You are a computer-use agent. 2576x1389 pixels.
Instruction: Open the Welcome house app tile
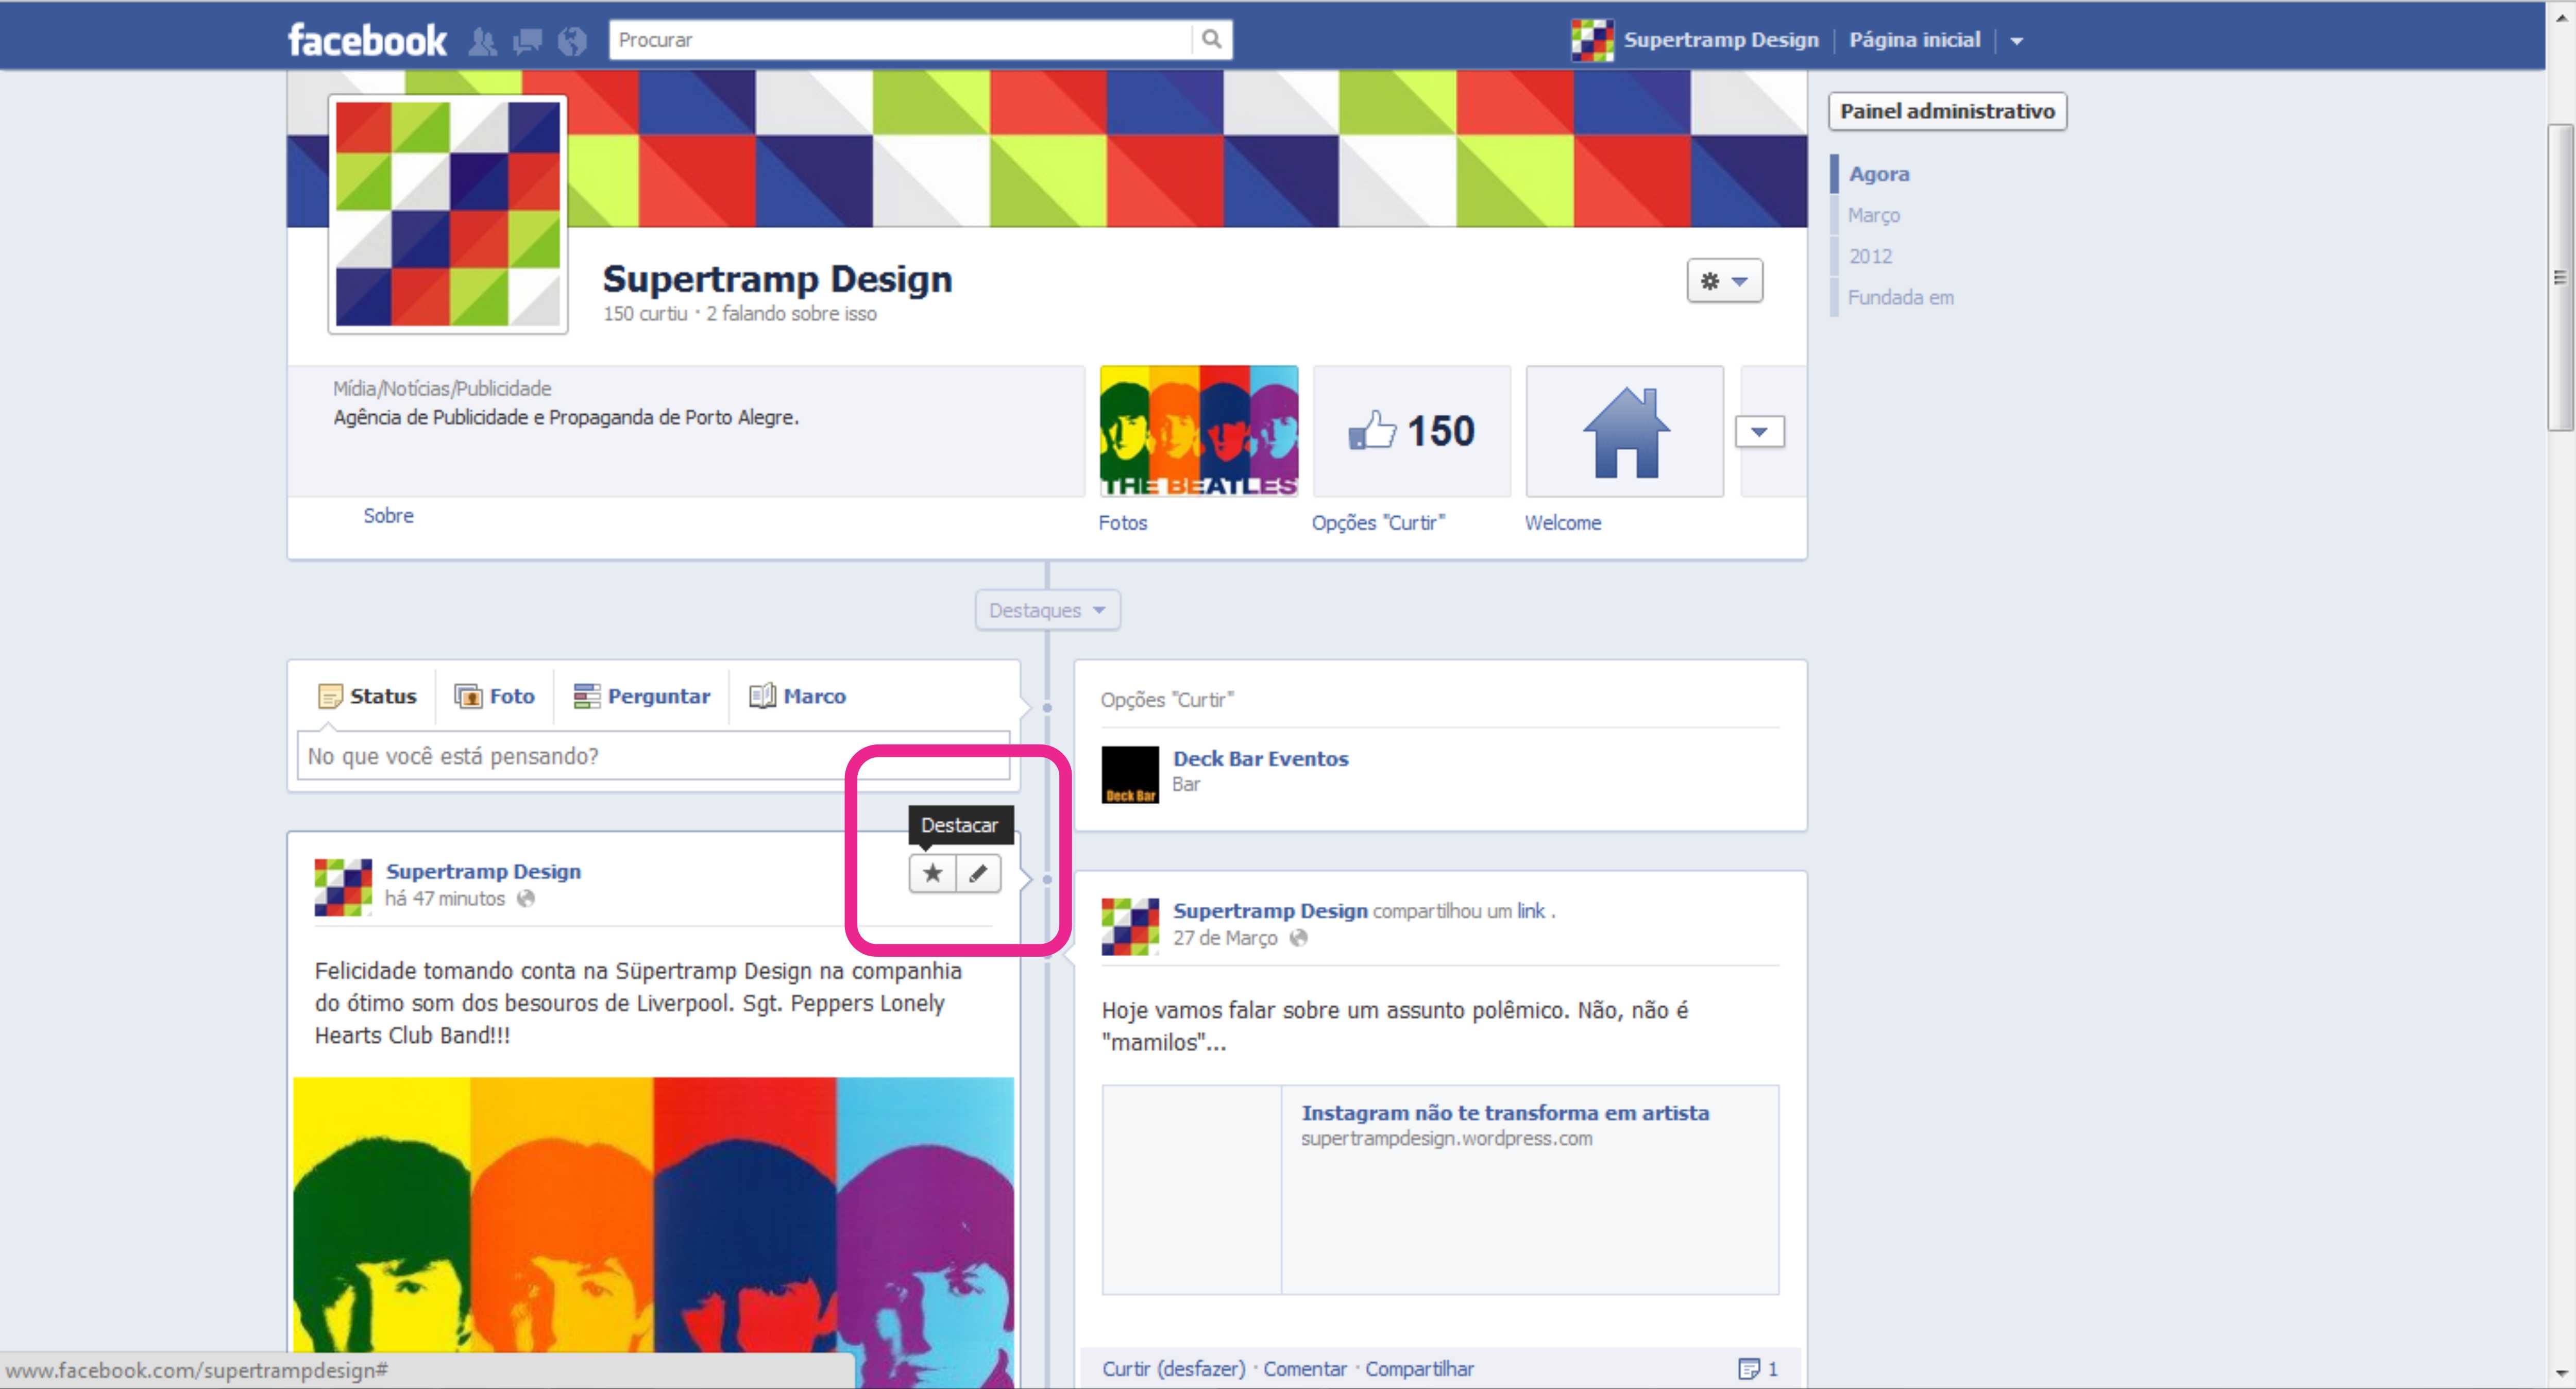pyautogui.click(x=1624, y=431)
